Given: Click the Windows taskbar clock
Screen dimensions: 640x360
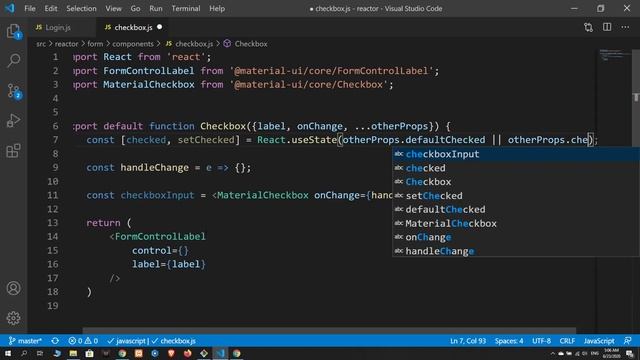Looking at the screenshot, I should (x=611, y=353).
